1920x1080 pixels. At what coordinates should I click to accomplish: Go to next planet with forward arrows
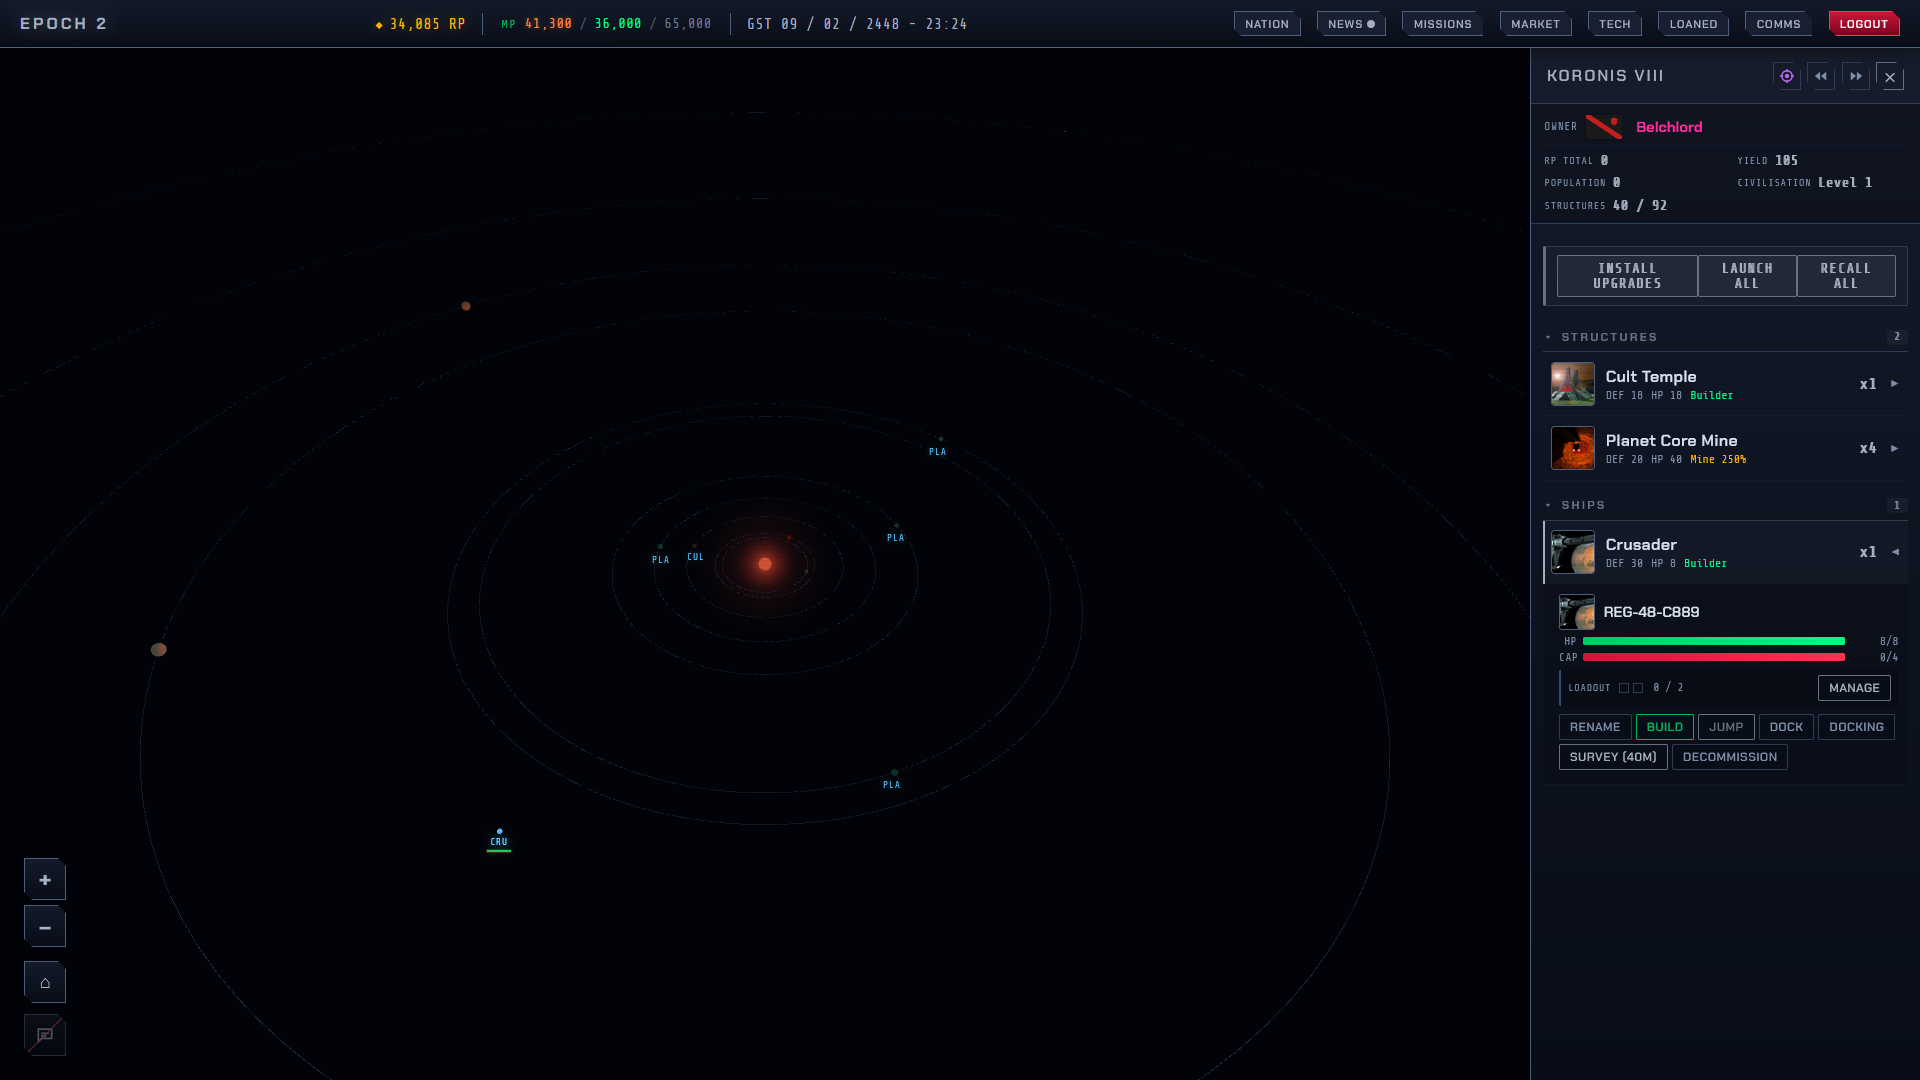[x=1856, y=76]
